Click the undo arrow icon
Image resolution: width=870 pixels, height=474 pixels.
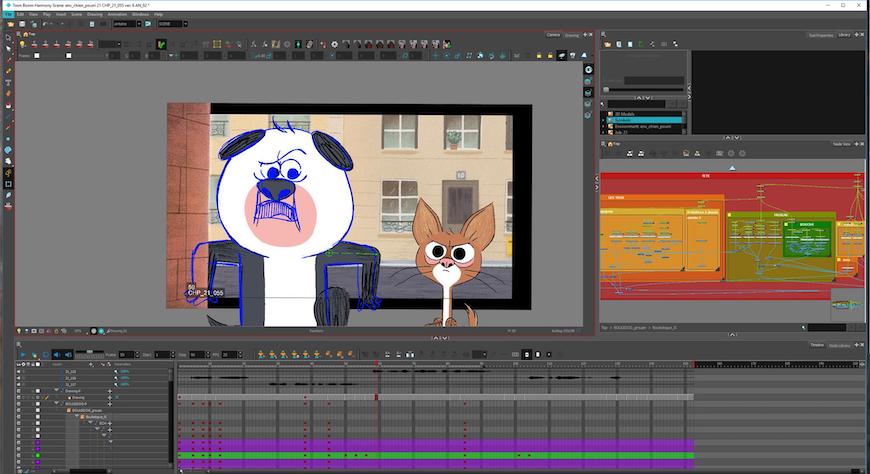click(45, 24)
